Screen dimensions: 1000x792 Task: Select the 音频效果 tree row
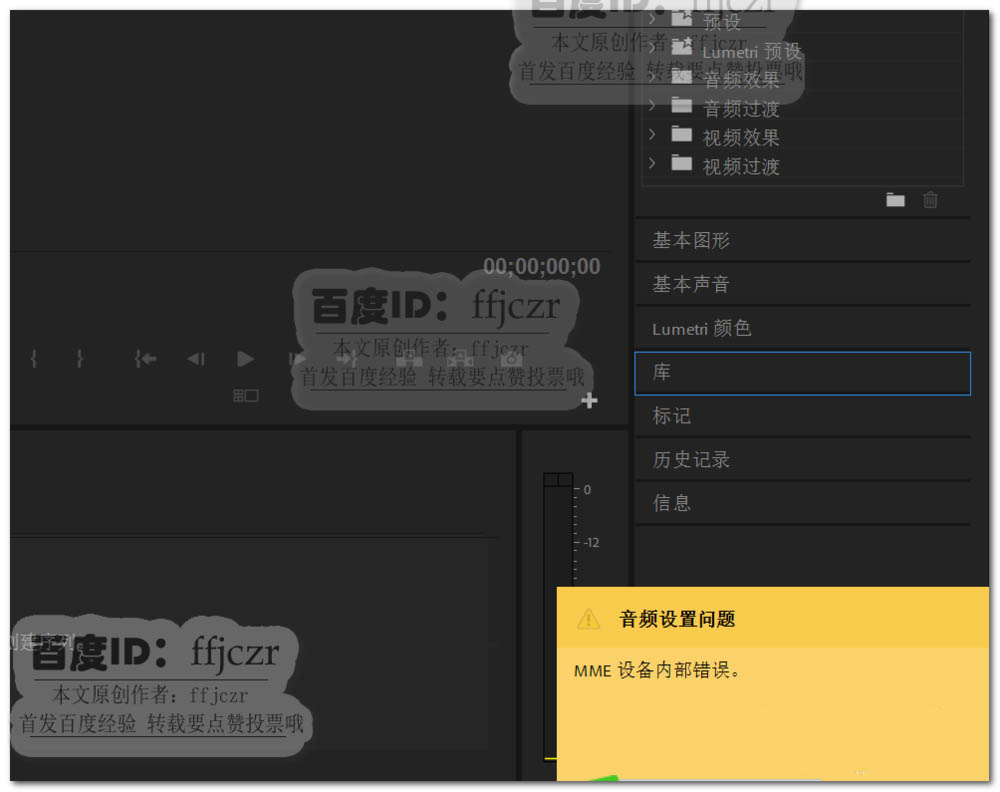click(x=802, y=79)
